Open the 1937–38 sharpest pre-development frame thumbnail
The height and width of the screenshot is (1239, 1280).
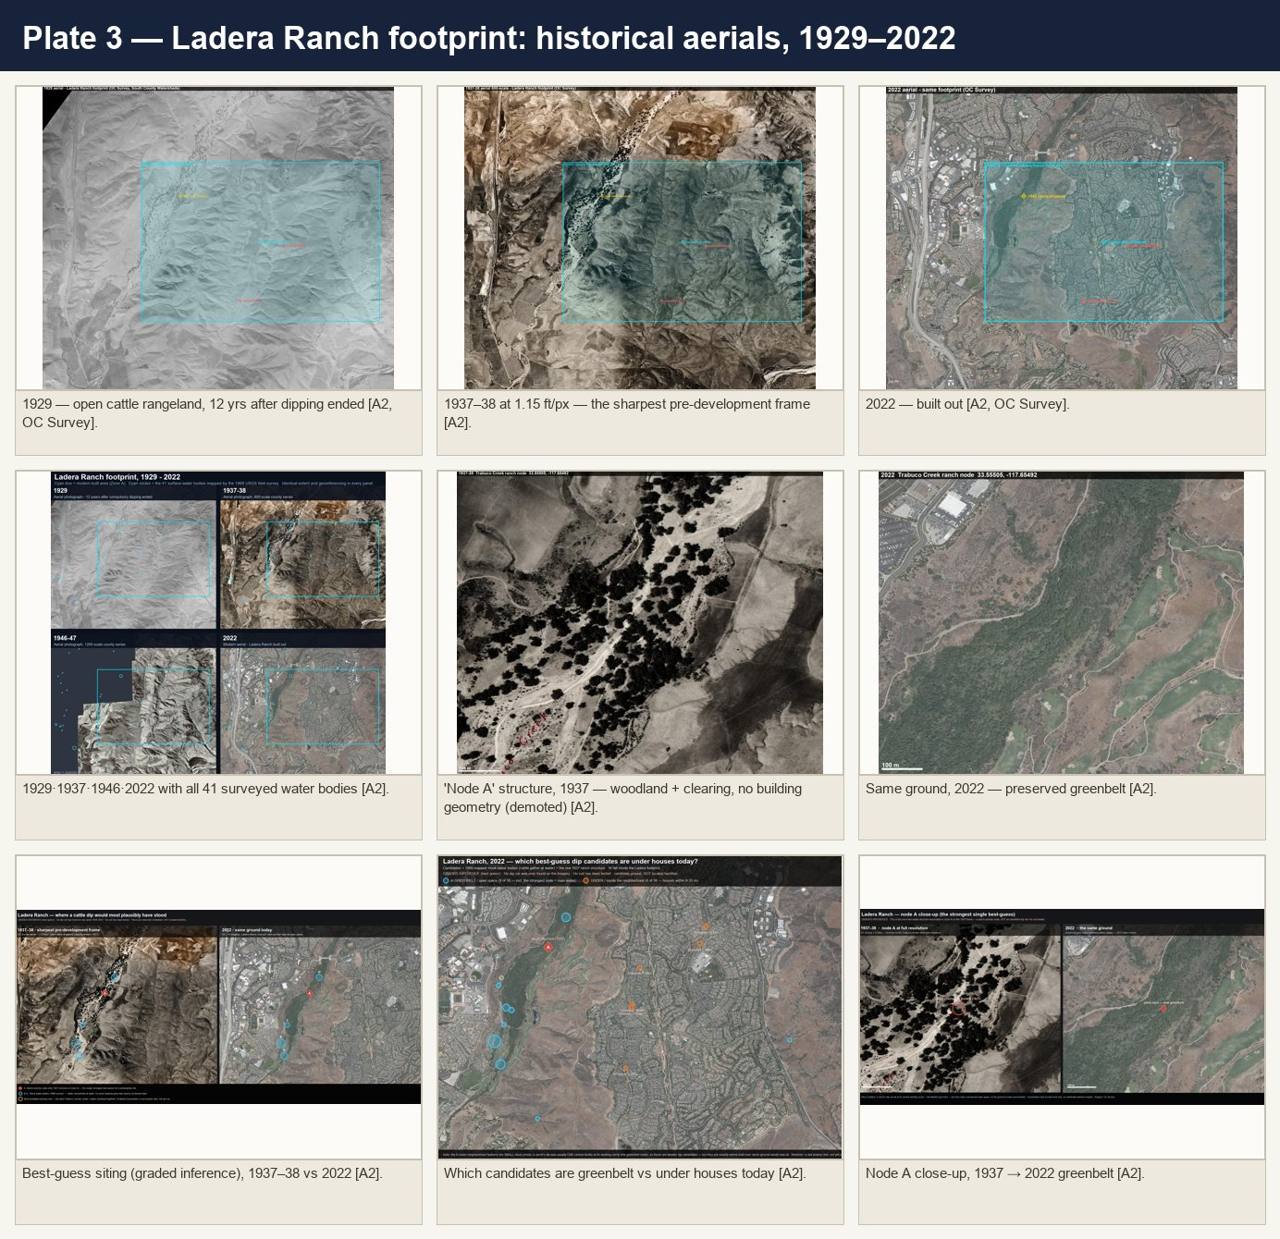640,238
